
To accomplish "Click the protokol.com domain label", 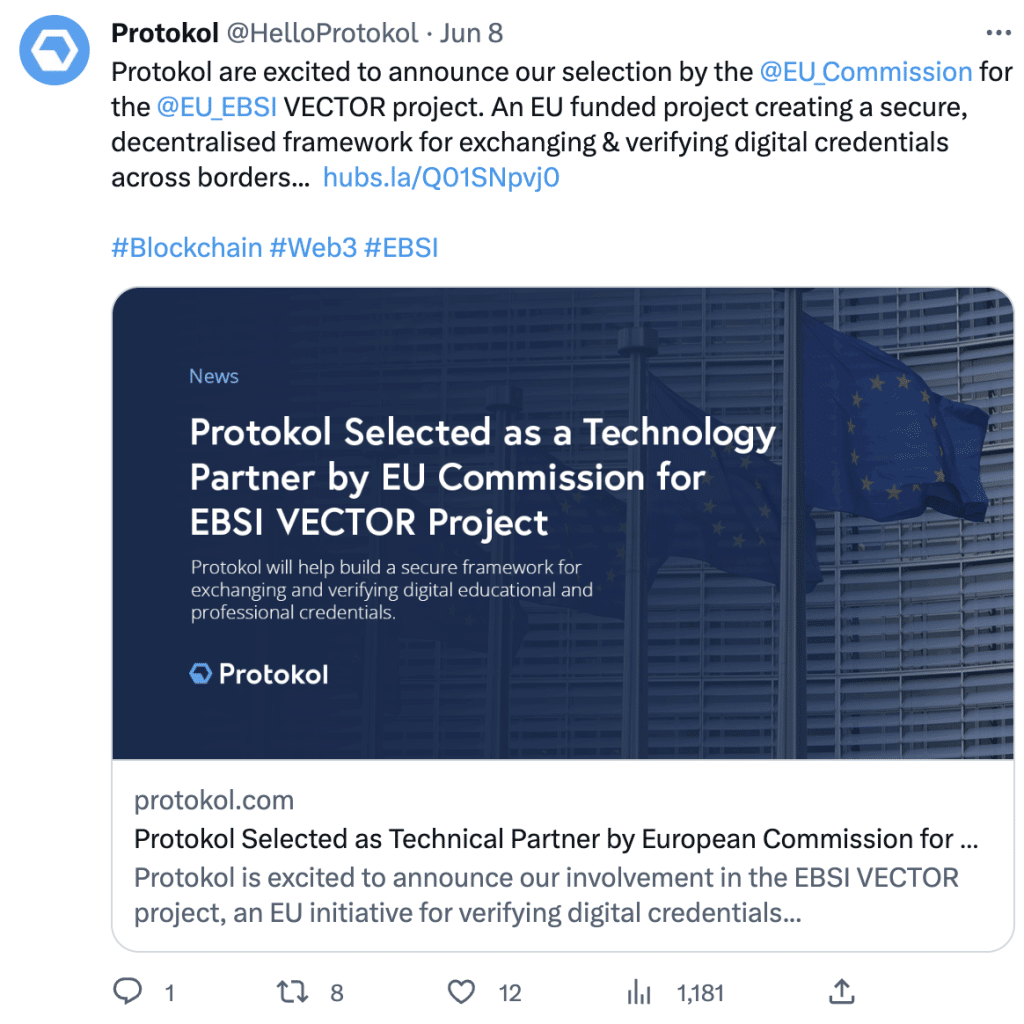I will (x=214, y=800).
